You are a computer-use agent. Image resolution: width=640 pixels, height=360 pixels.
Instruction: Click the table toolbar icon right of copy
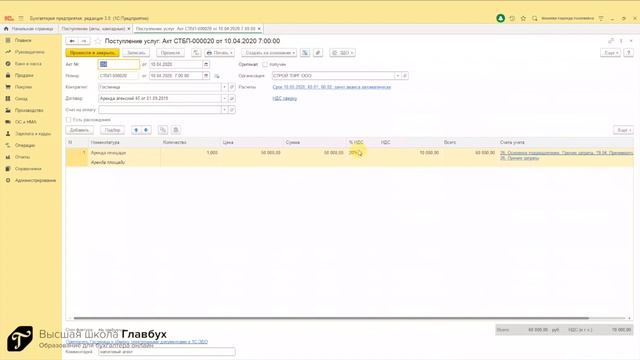176,130
